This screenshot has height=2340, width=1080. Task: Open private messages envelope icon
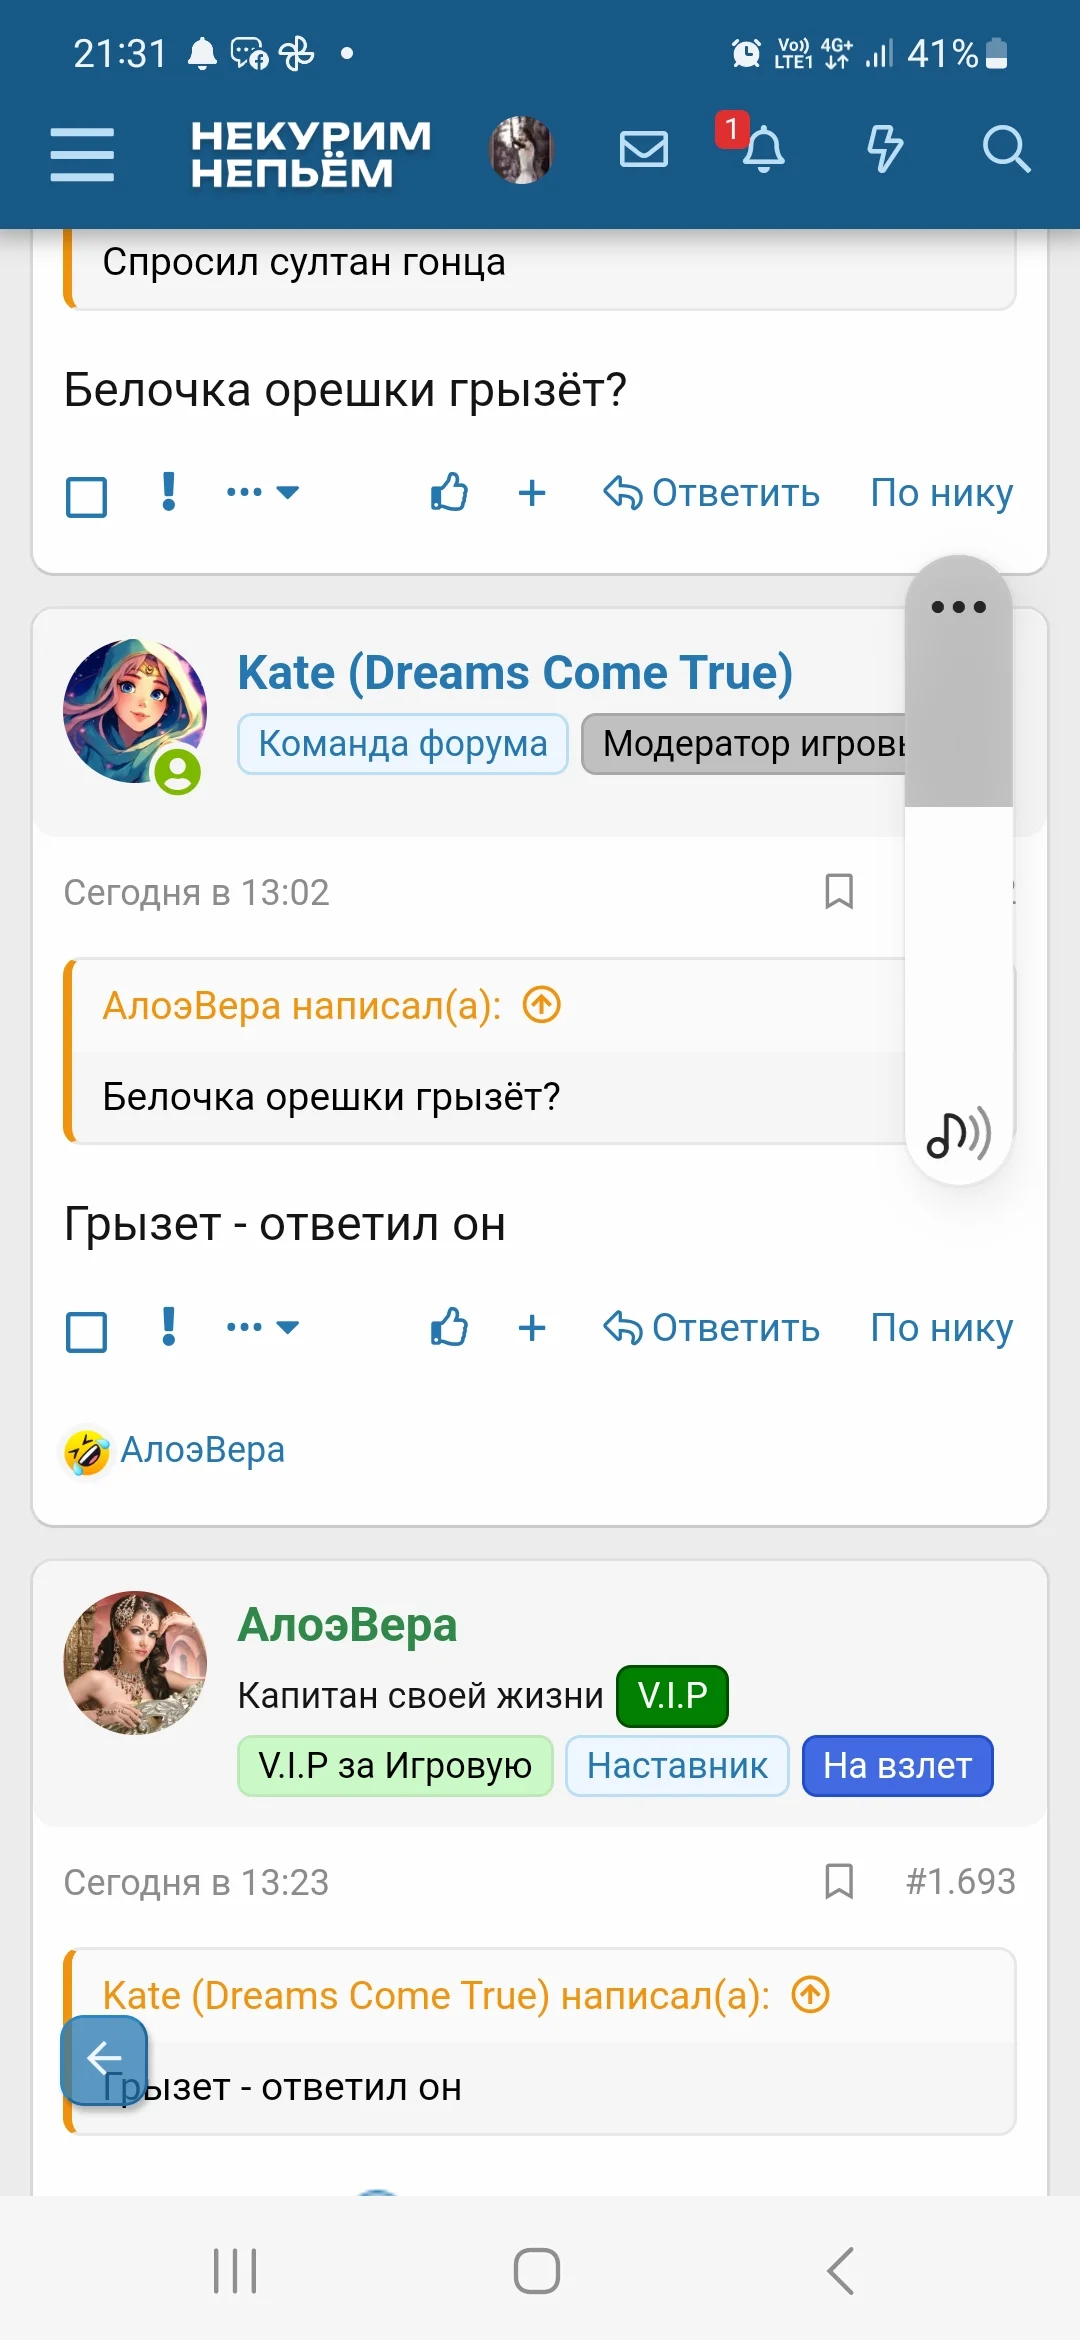coord(643,150)
